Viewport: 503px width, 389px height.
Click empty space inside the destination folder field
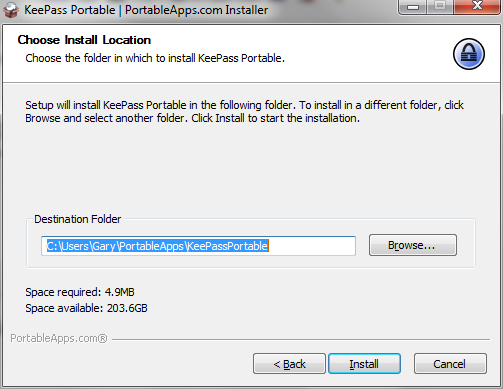312,246
